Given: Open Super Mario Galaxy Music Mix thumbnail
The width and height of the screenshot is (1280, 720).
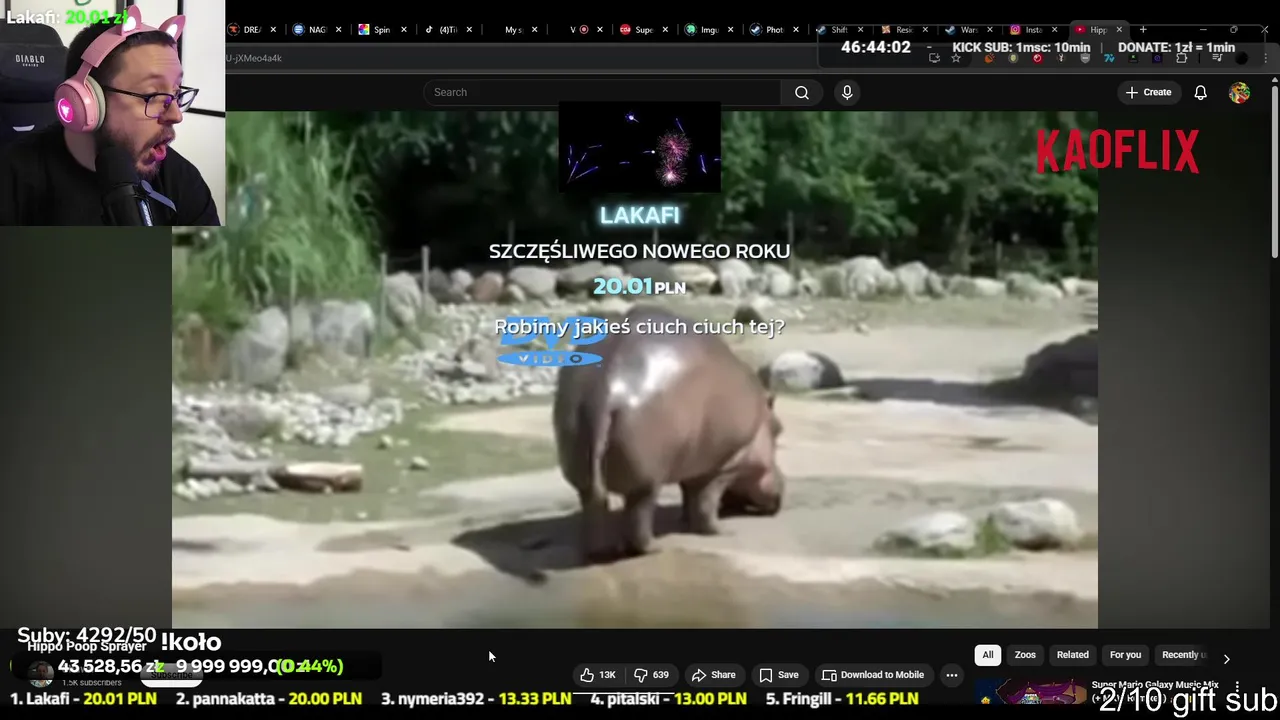Looking at the screenshot, I should click(x=1030, y=692).
